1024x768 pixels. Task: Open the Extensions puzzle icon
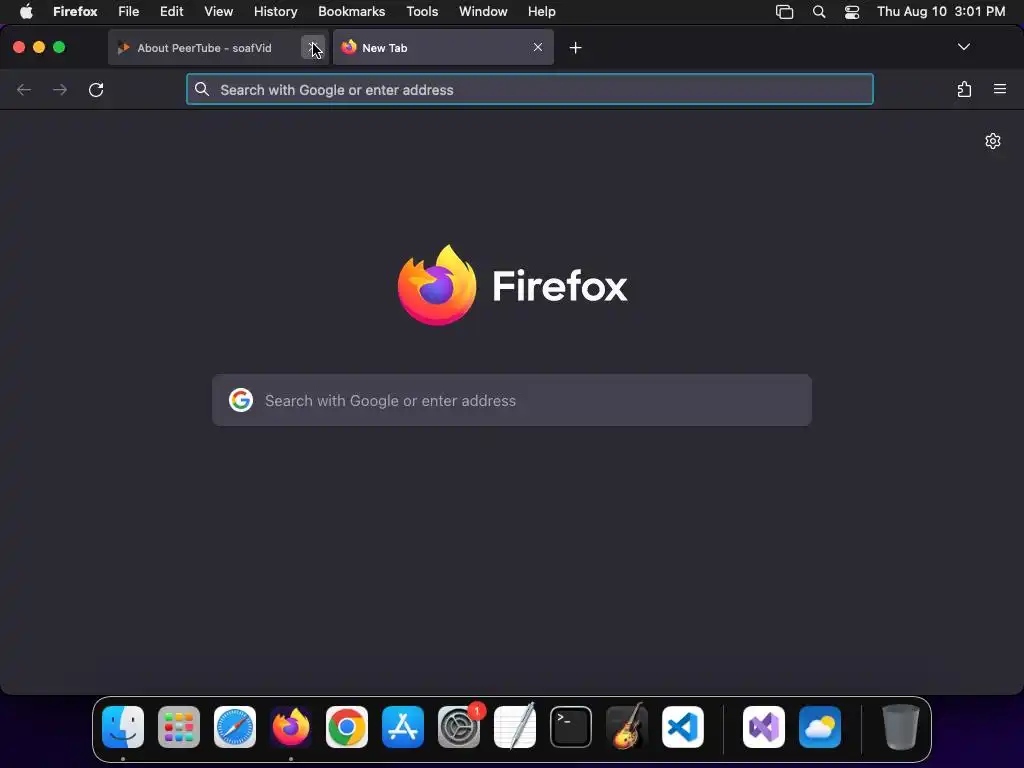click(x=964, y=89)
